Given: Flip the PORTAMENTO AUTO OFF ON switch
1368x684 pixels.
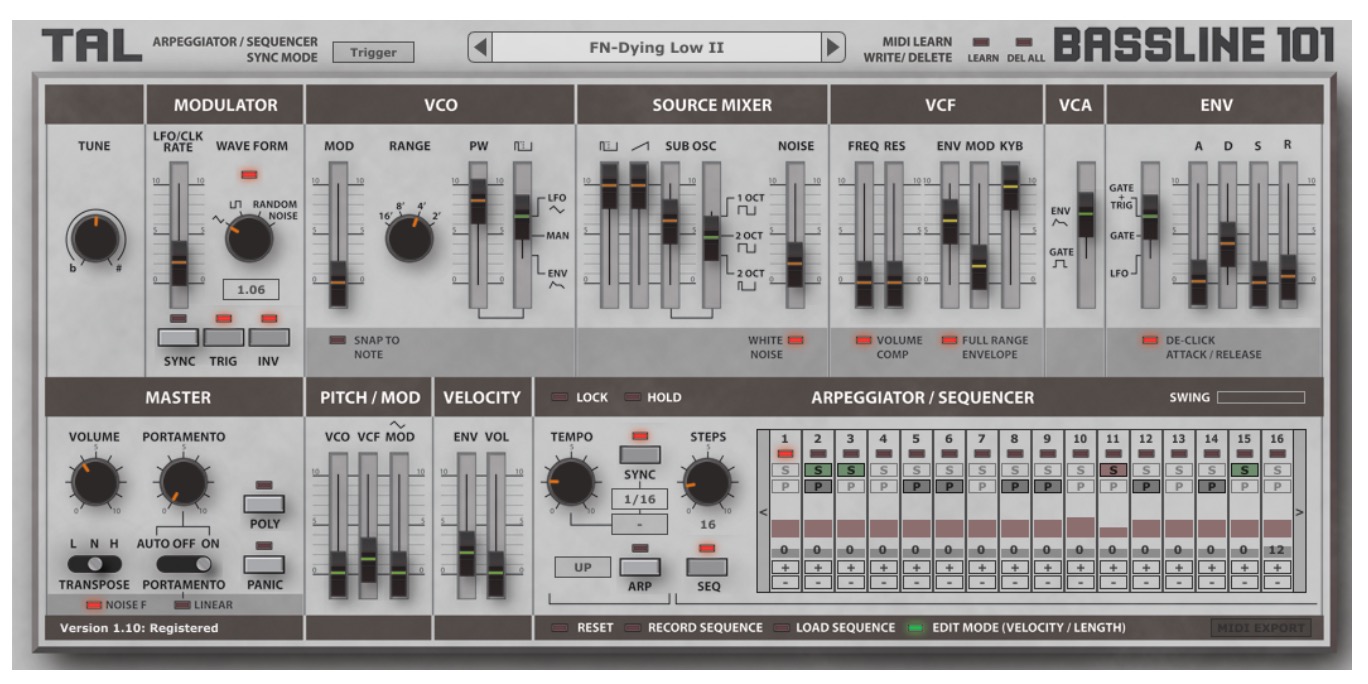Looking at the screenshot, I should point(183,565).
